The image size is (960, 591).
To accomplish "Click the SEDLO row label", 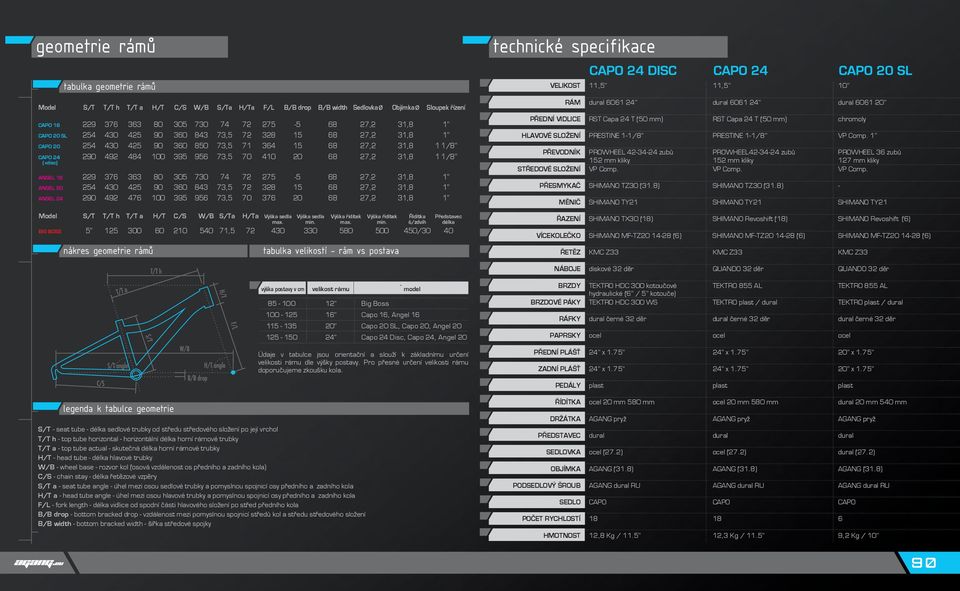I will 536,502.
